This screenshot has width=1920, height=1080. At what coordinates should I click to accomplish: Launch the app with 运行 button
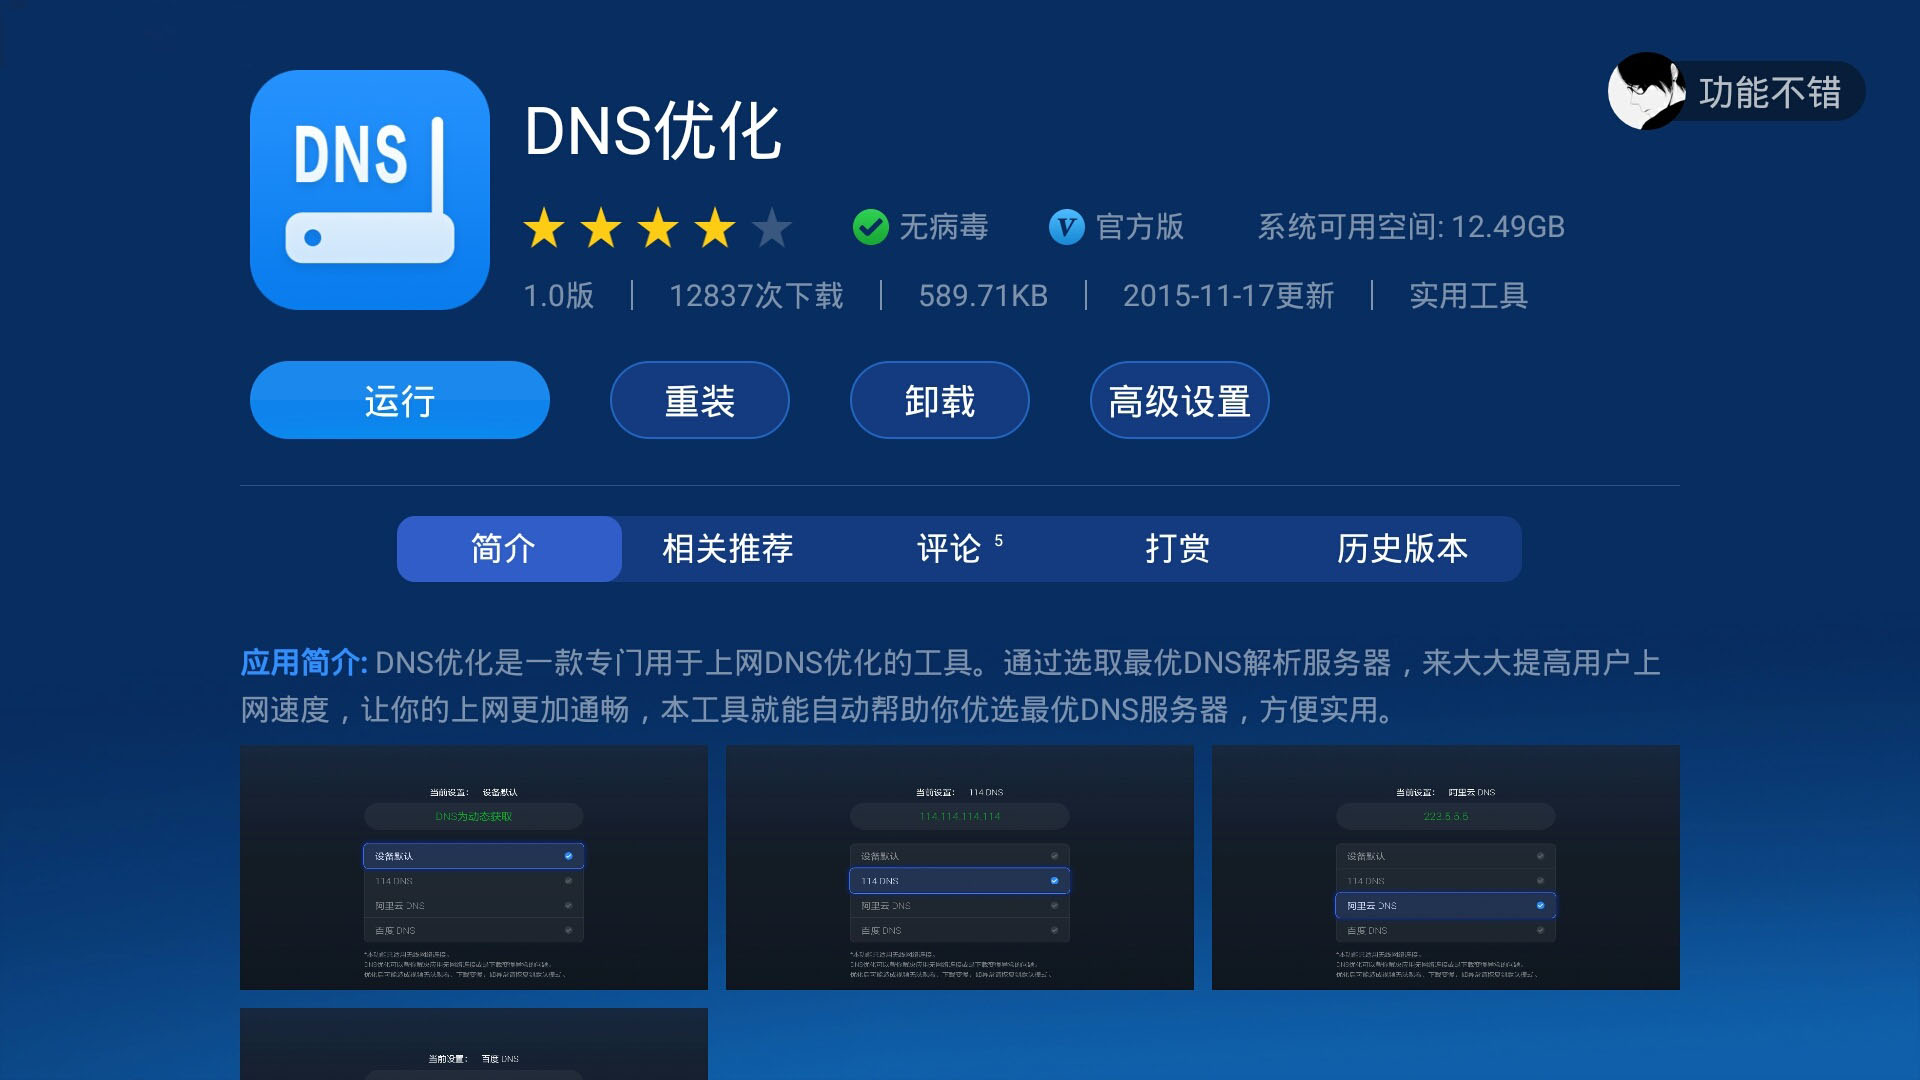coord(400,400)
